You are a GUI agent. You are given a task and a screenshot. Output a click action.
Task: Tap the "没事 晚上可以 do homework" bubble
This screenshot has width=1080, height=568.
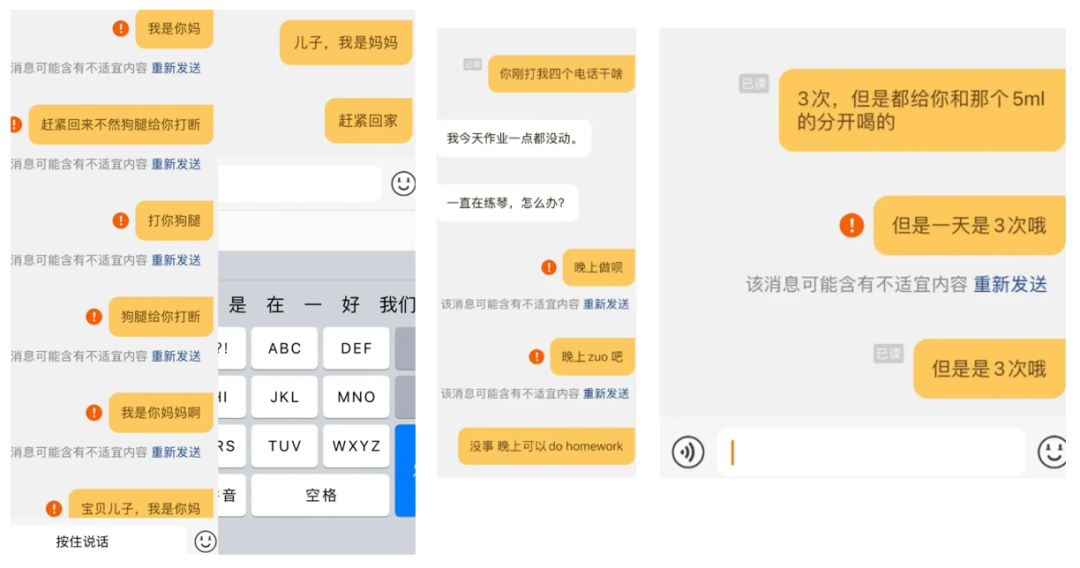pyautogui.click(x=546, y=446)
